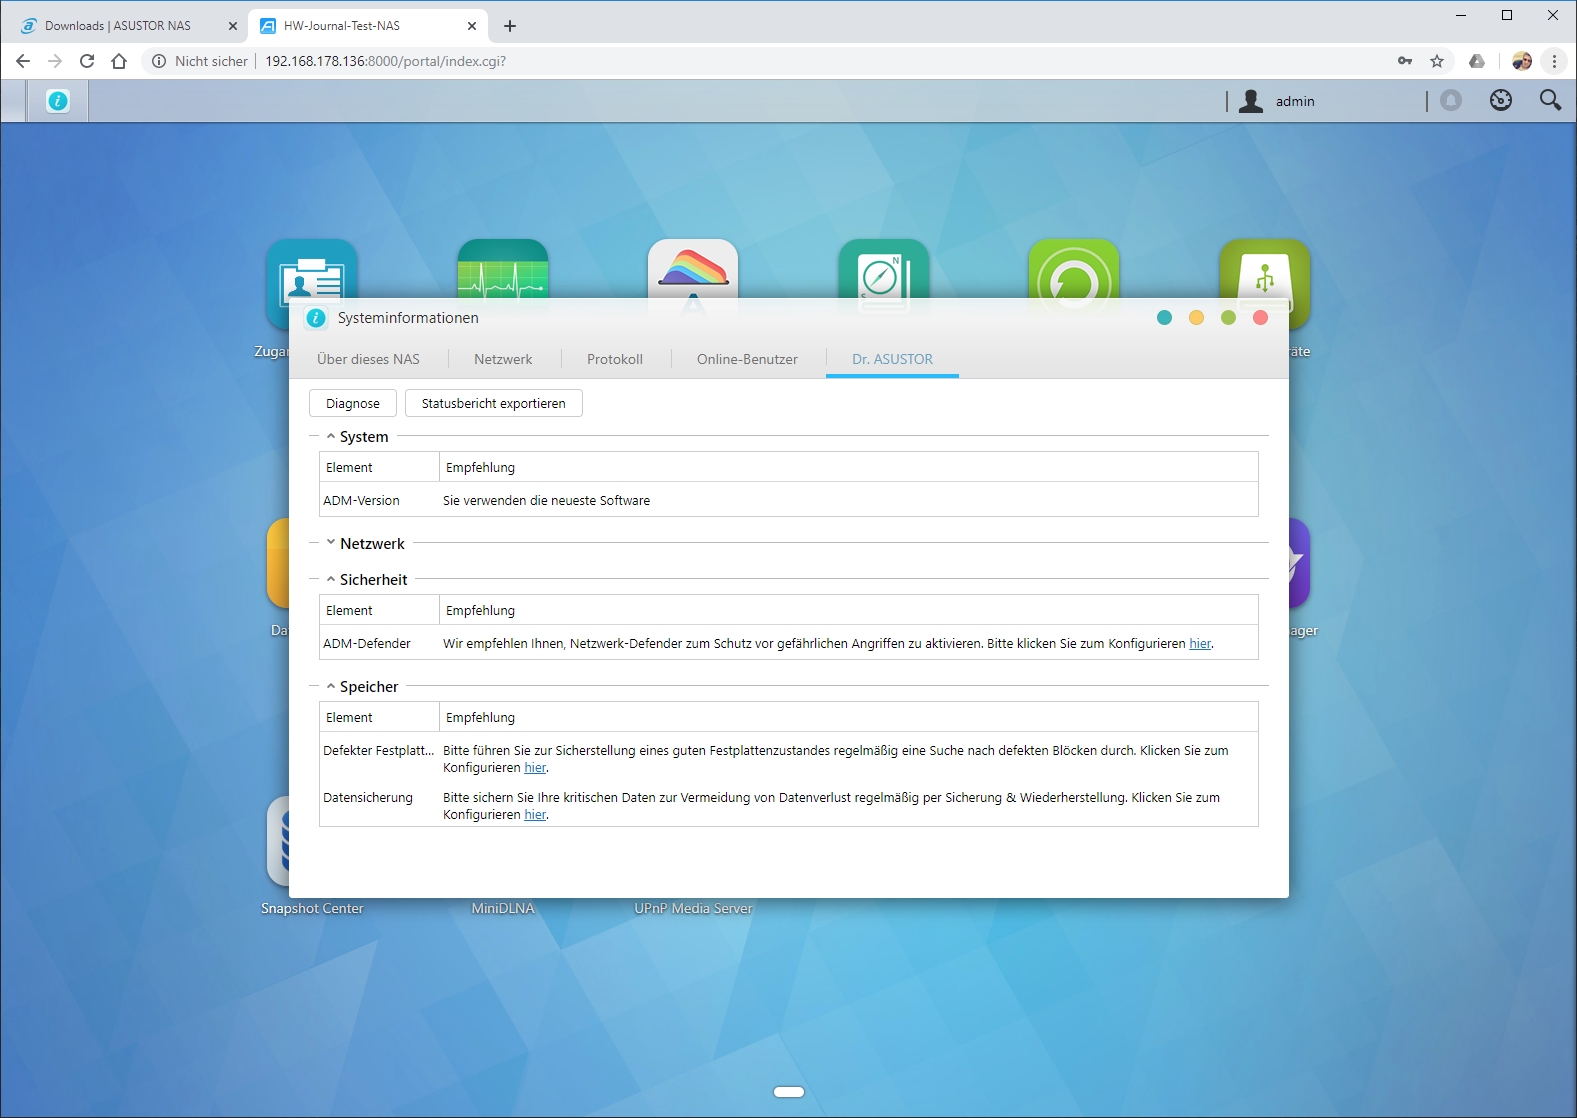Close the Downloads | ASUSTOR NAS tab
This screenshot has height=1118, width=1577.
(232, 26)
